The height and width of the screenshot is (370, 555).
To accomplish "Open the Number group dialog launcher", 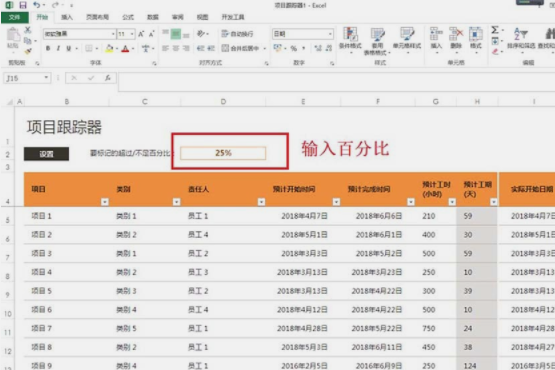I will click(332, 63).
